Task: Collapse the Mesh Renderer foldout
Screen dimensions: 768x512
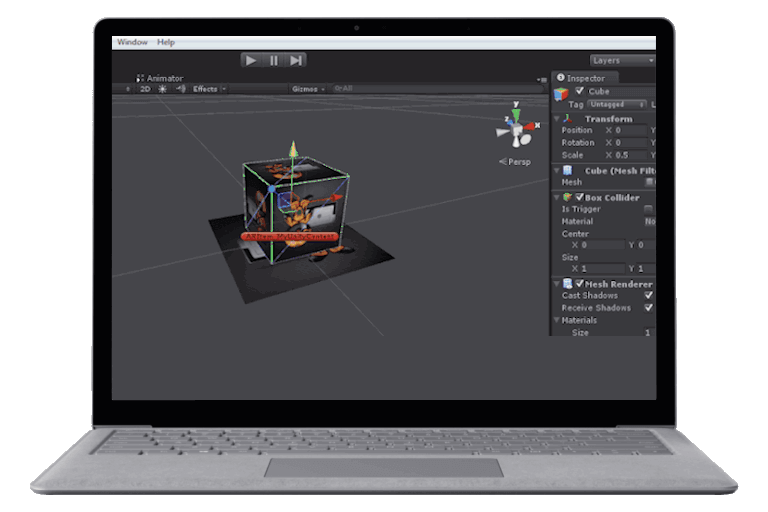Action: [x=556, y=284]
